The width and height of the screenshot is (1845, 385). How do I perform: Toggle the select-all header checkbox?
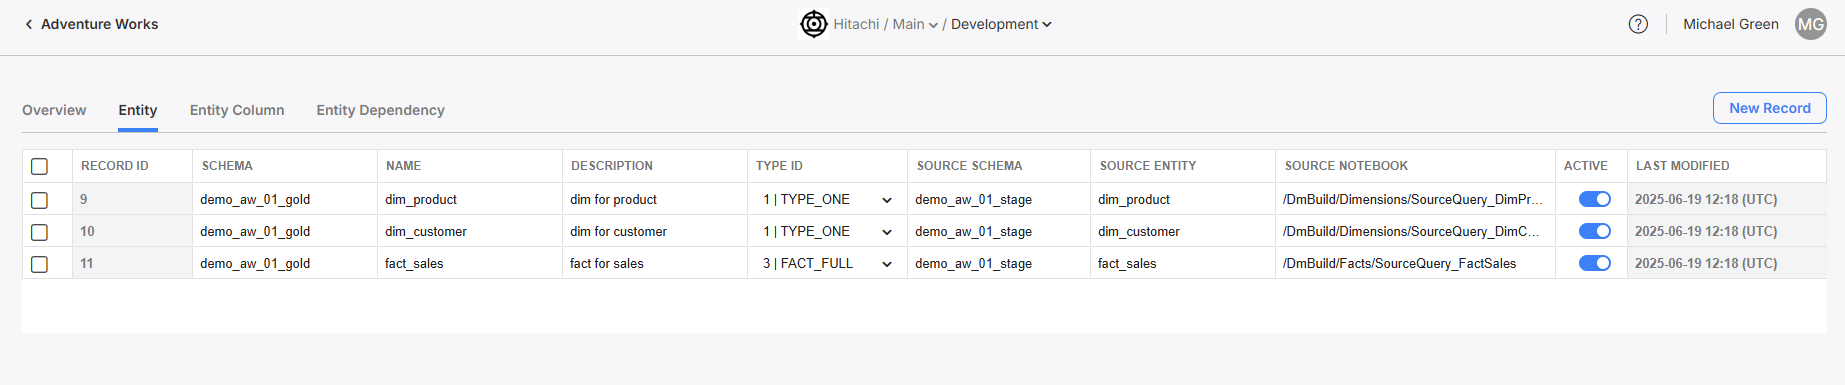point(40,166)
